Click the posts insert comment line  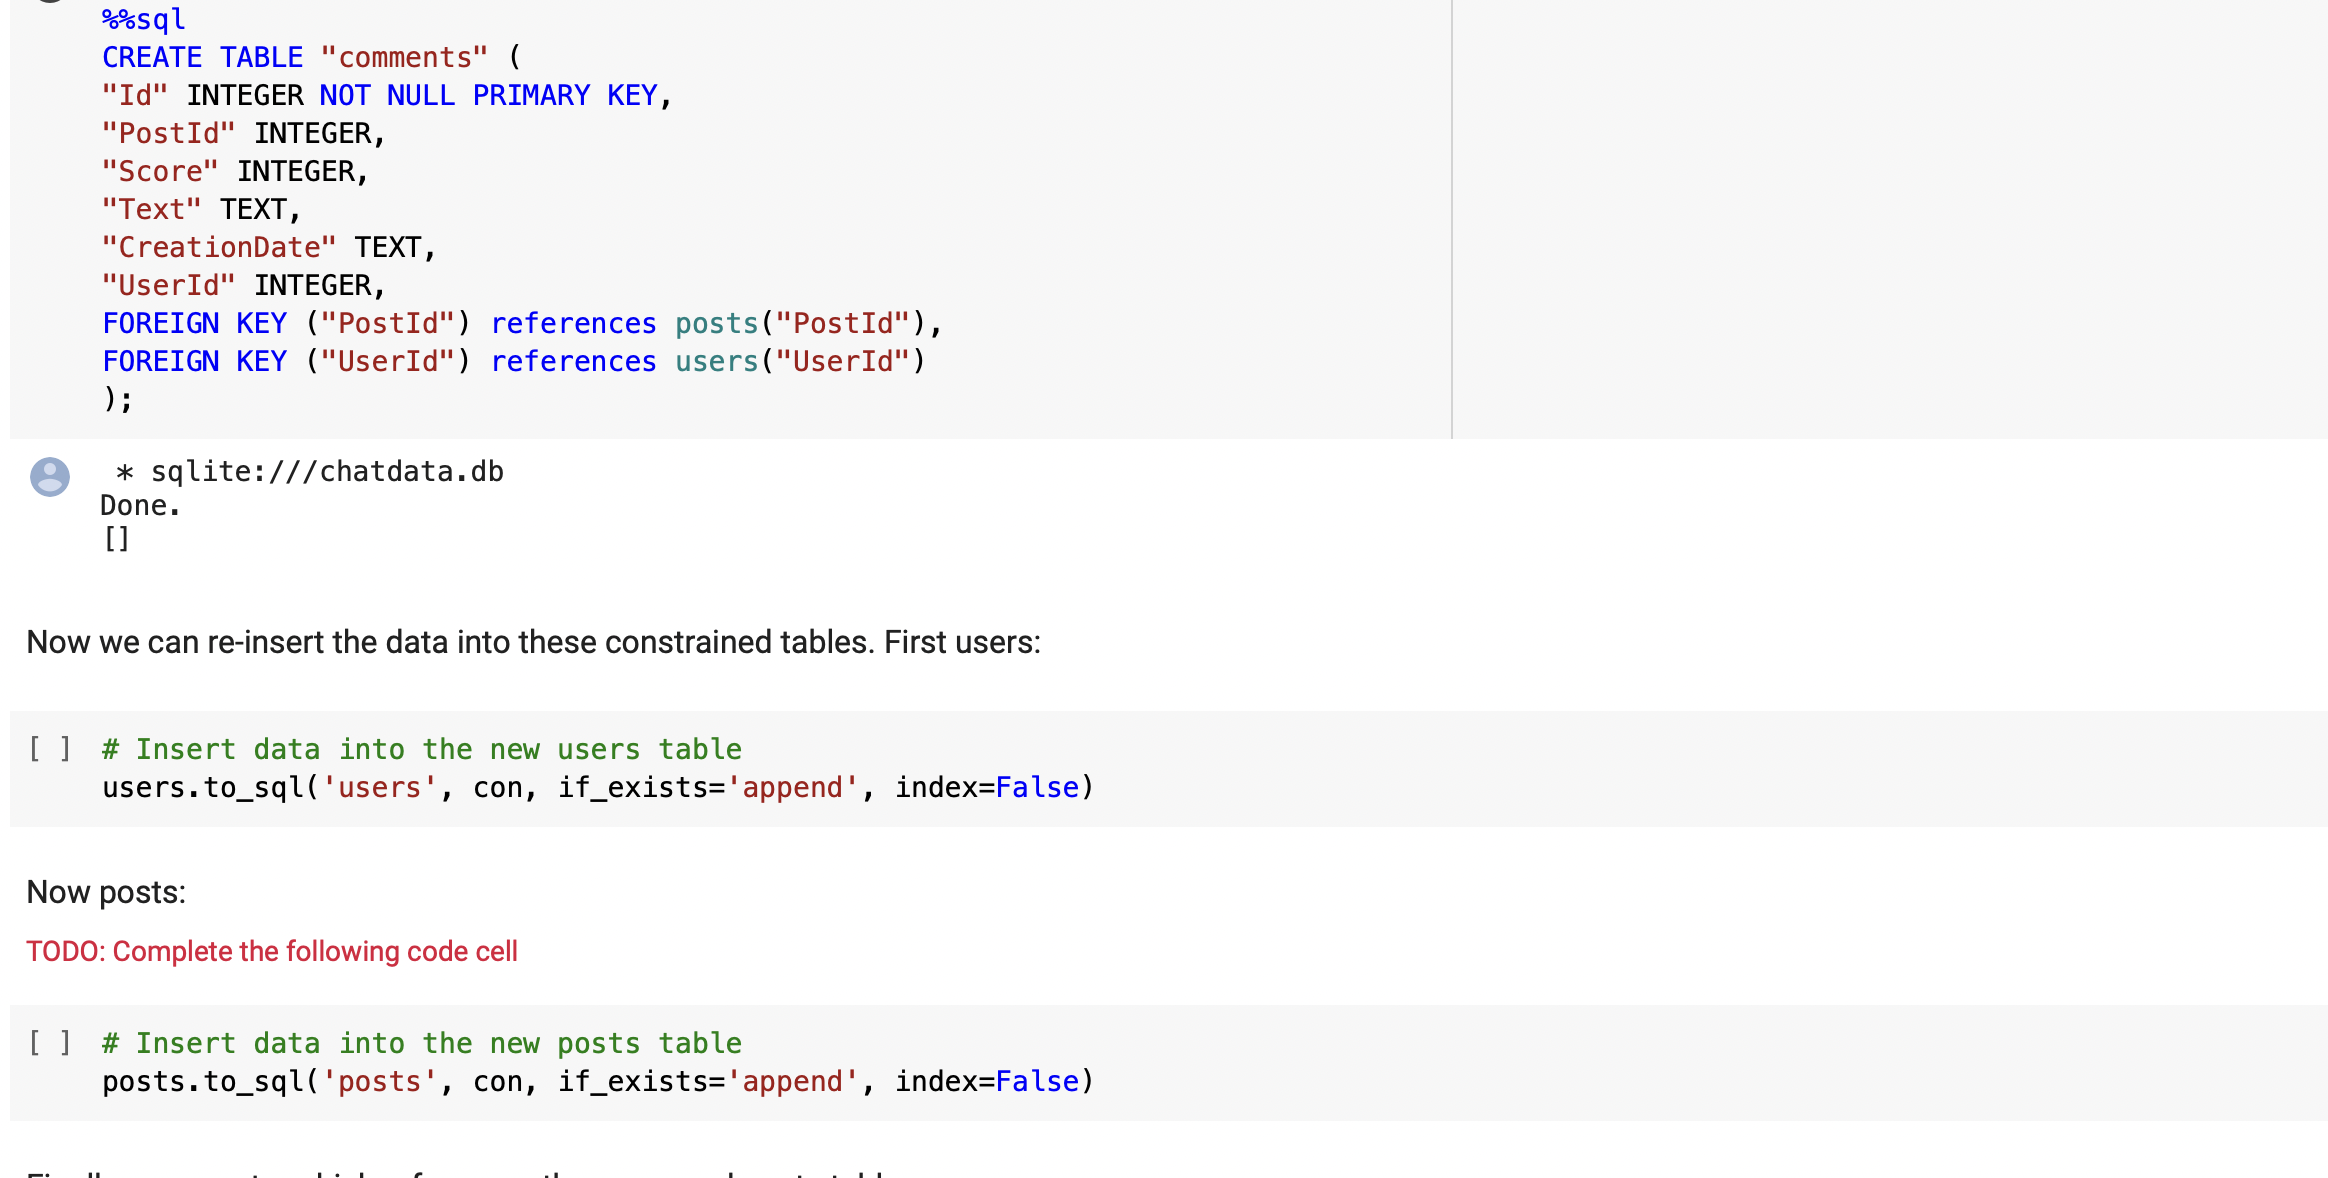(x=421, y=1043)
